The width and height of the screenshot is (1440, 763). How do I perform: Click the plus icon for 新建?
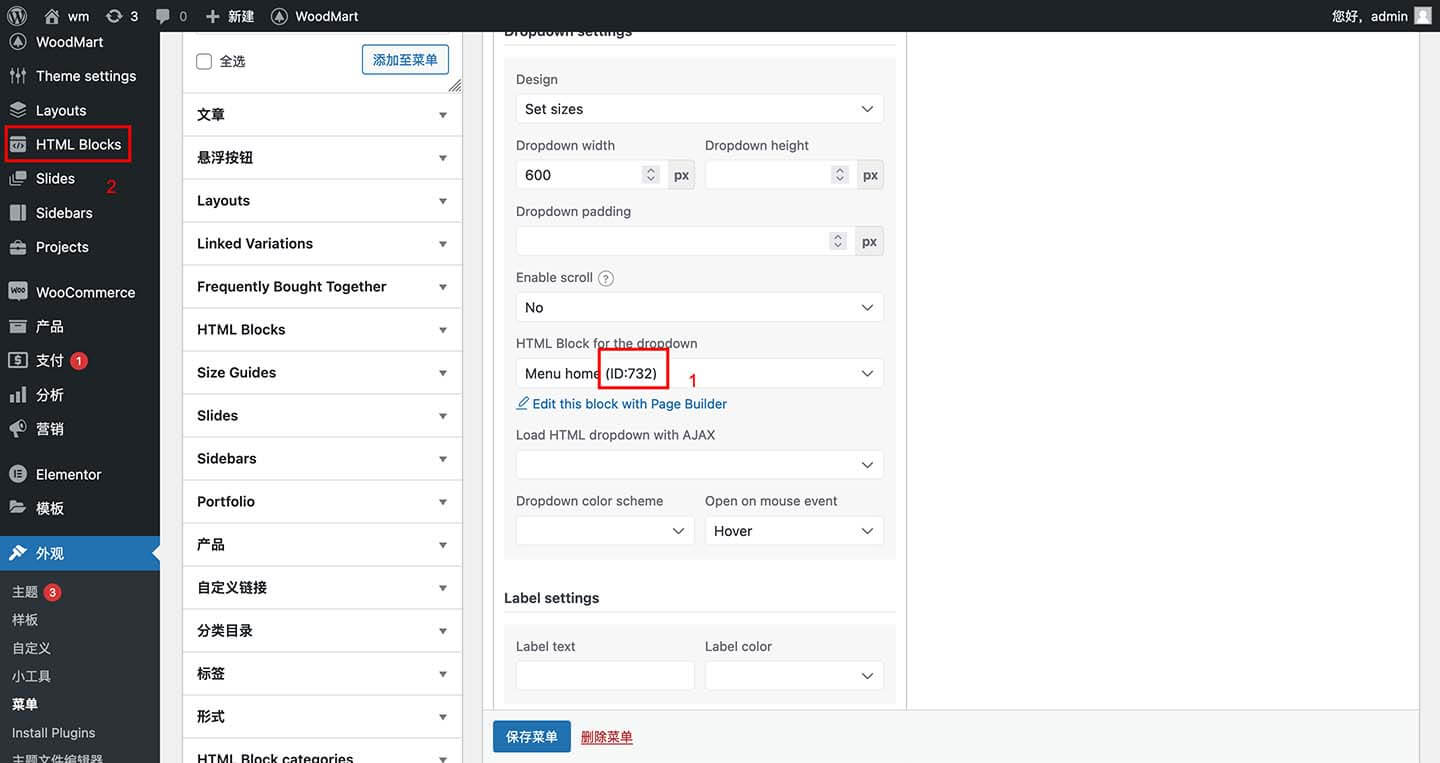click(212, 16)
